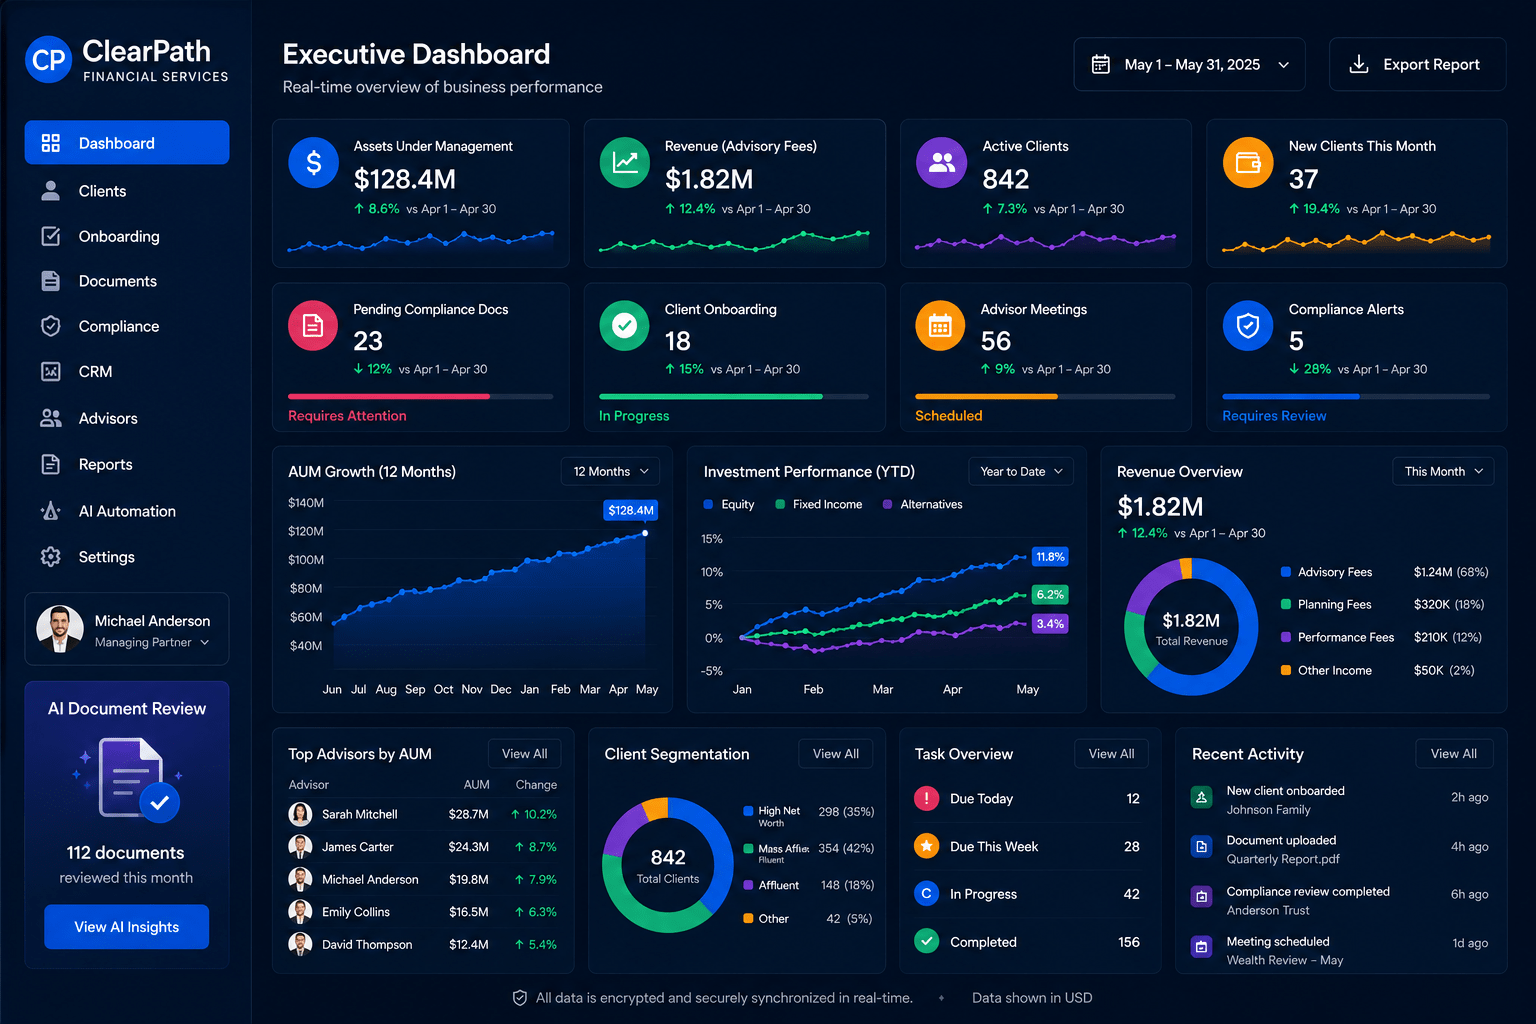Click Michael Anderson's profile photo in sidebar
Image resolution: width=1536 pixels, height=1024 pixels.
coord(60,629)
